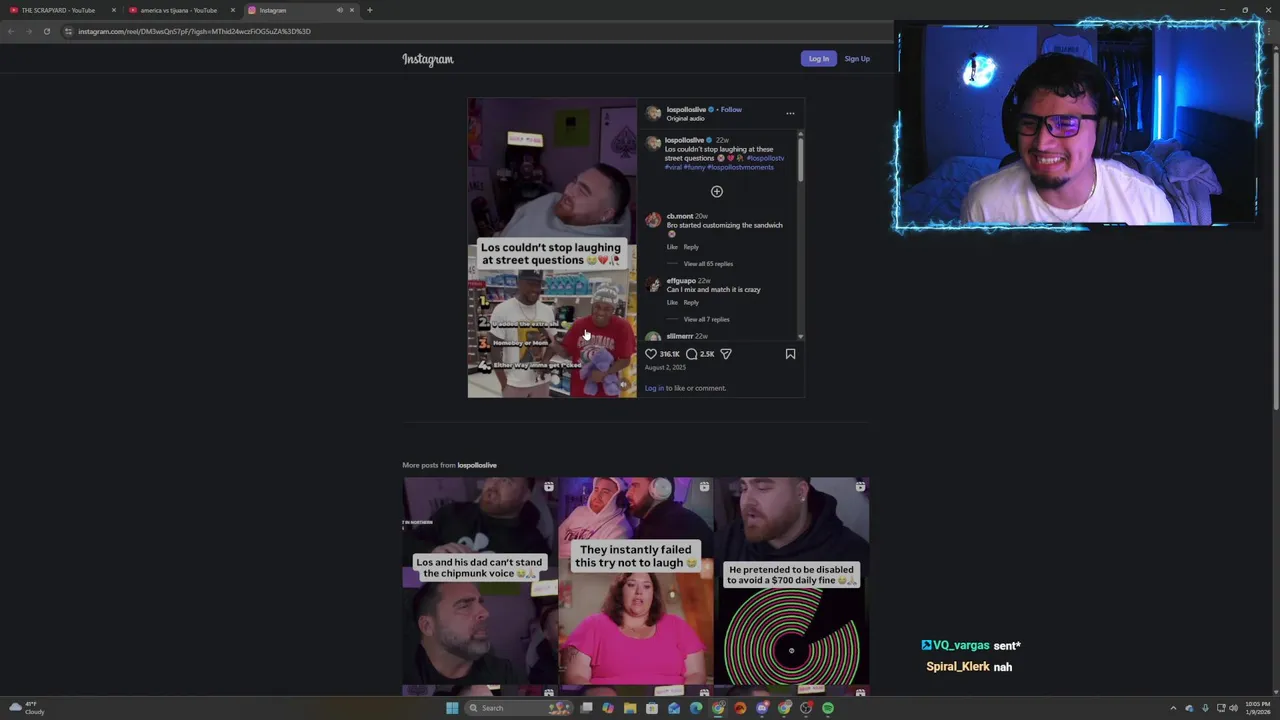Open clock and date in taskbar
This screenshot has width=1280, height=720.
1257,708
